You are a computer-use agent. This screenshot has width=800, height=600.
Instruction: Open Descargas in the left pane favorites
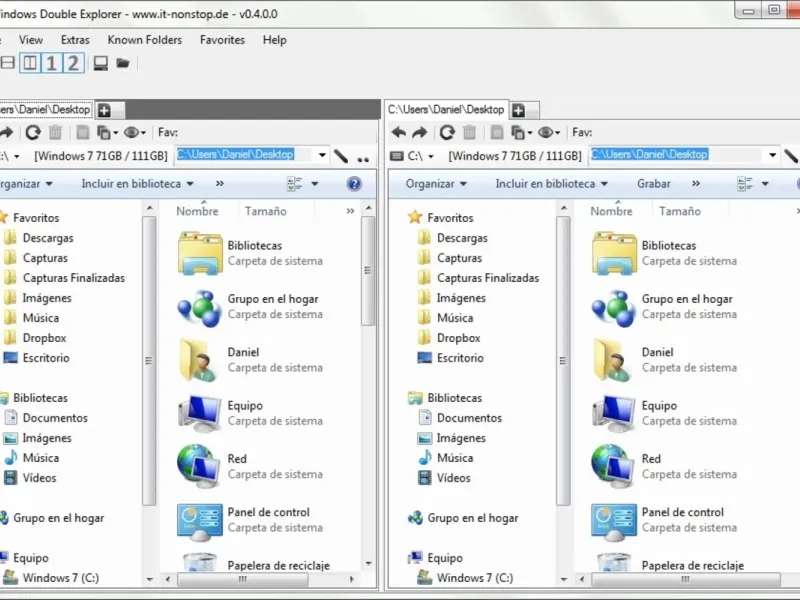pyautogui.click(x=48, y=238)
